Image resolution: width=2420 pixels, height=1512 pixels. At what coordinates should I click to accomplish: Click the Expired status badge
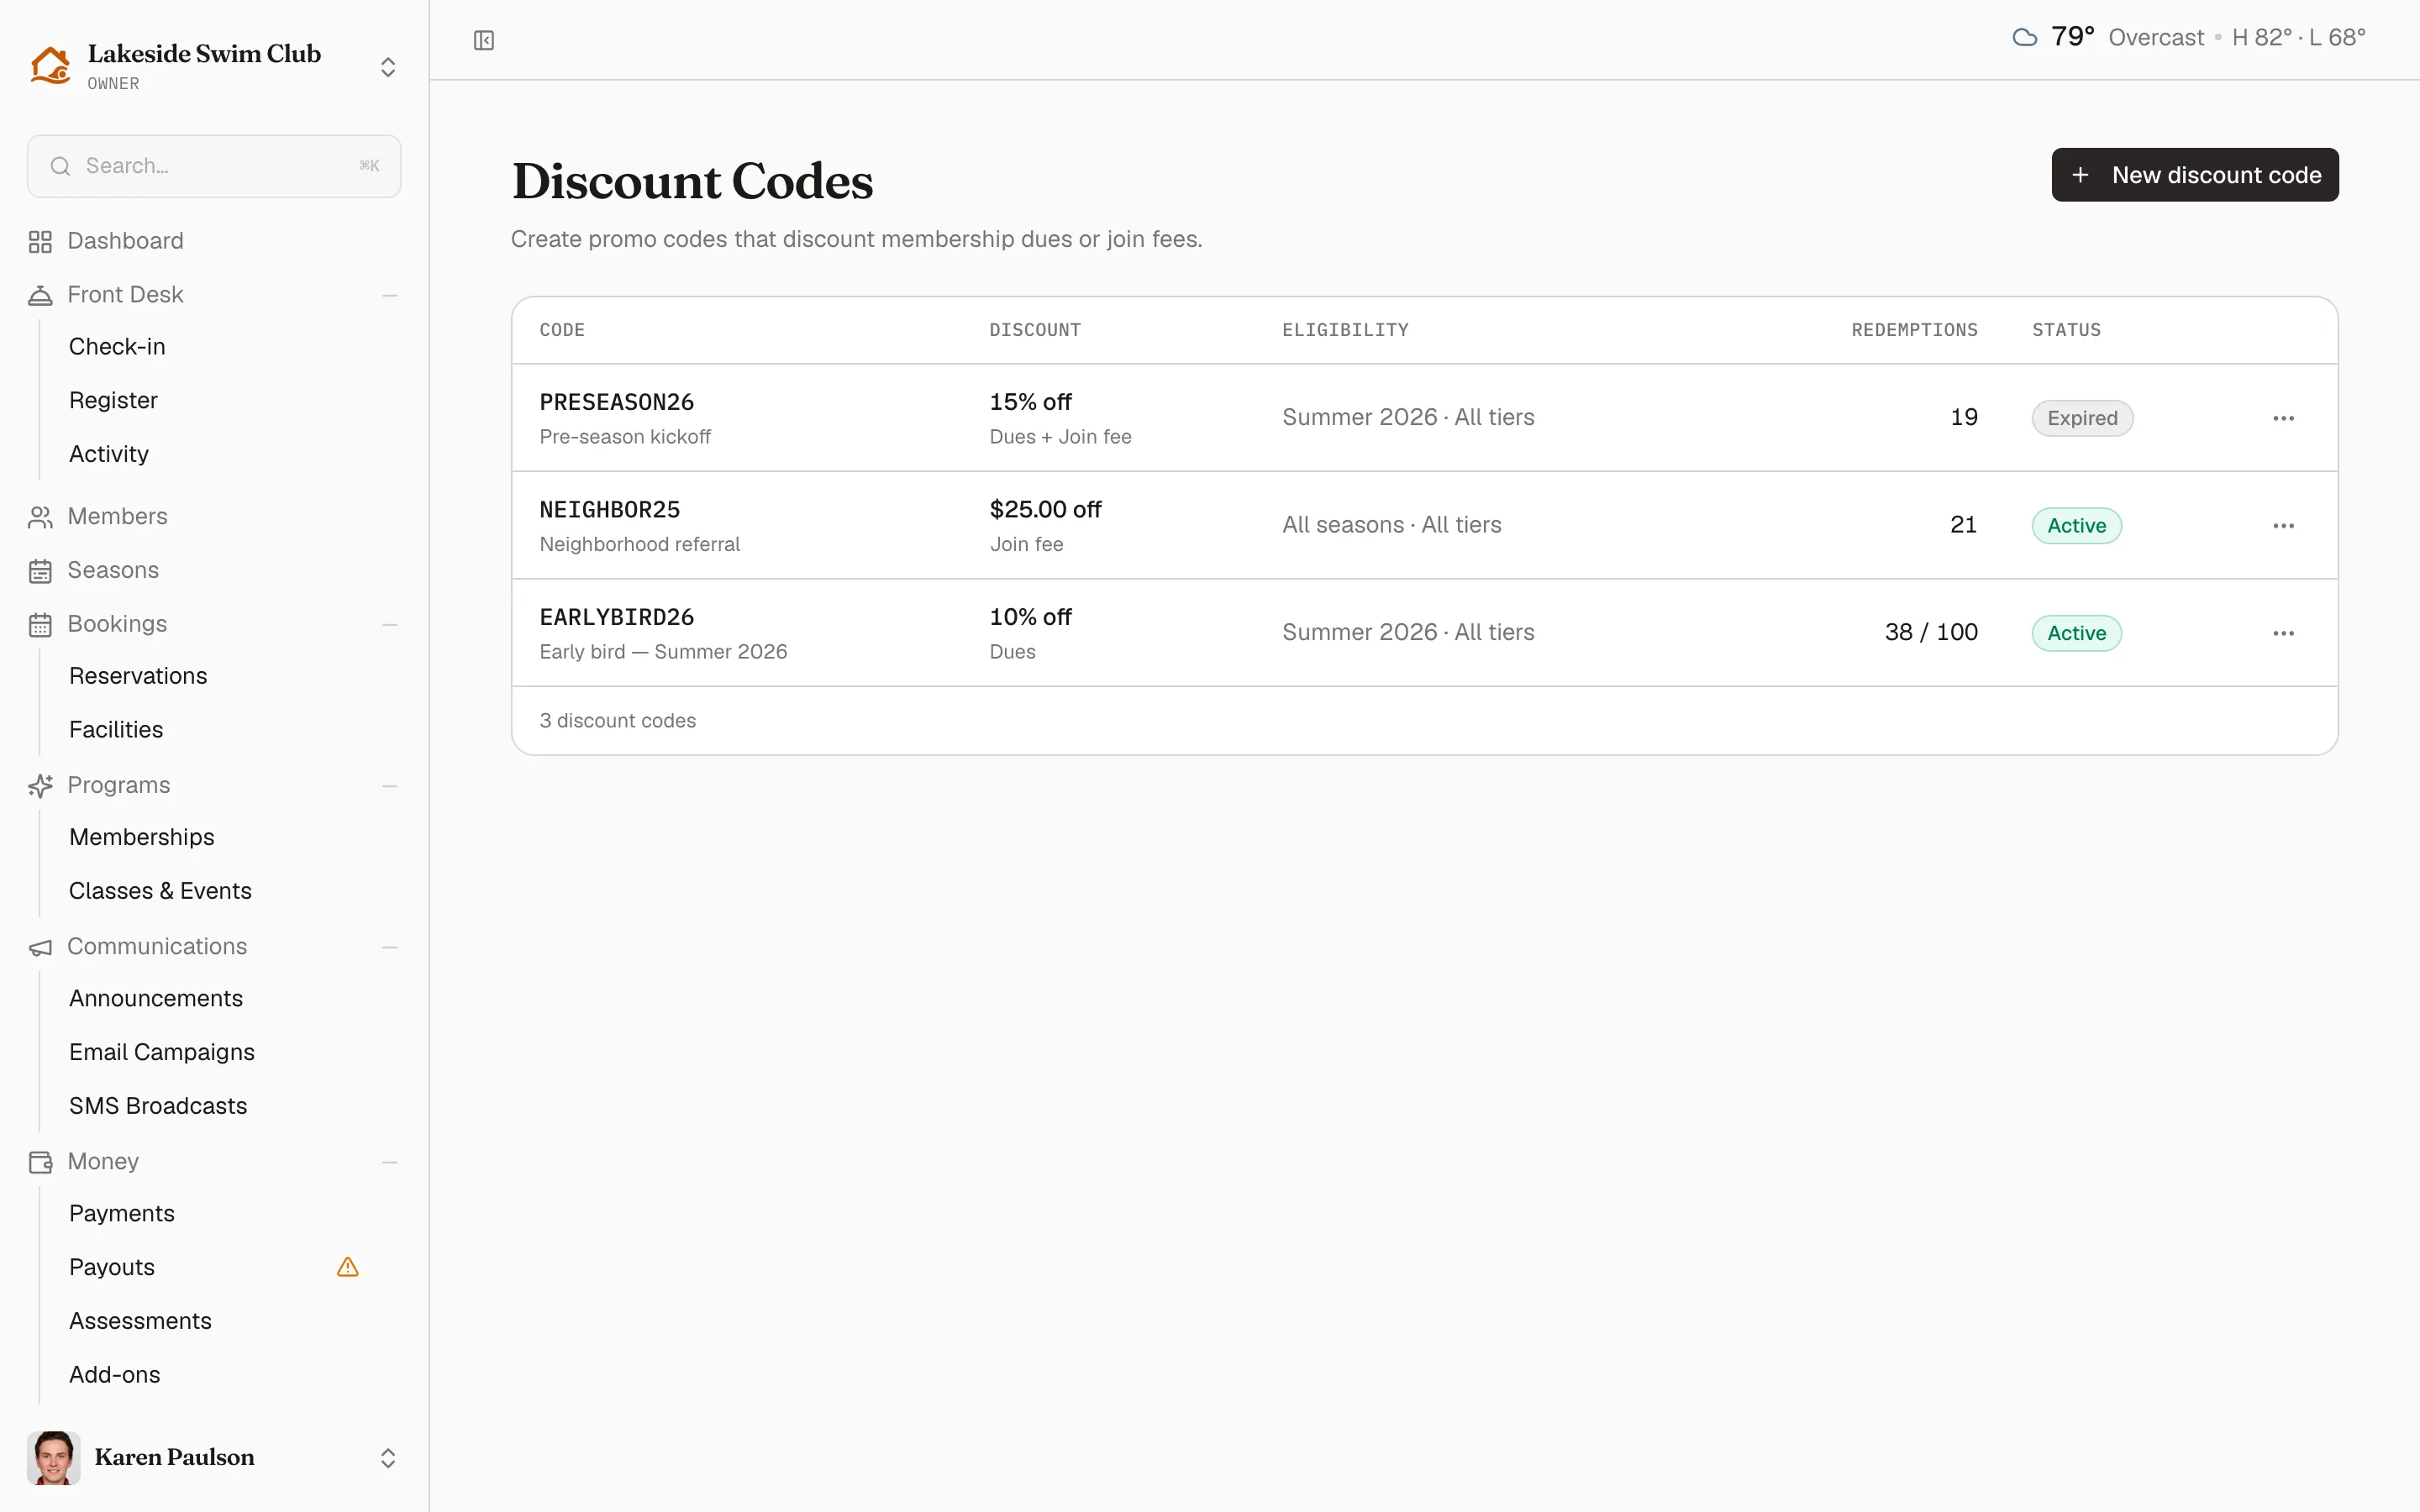tap(2082, 418)
